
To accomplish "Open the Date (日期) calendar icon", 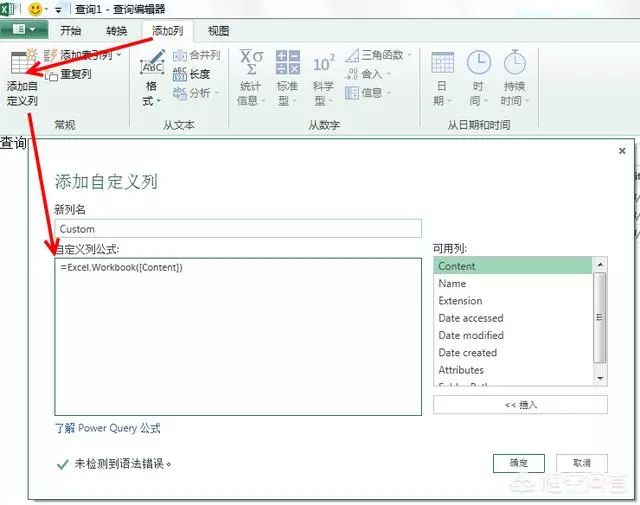I will point(442,62).
